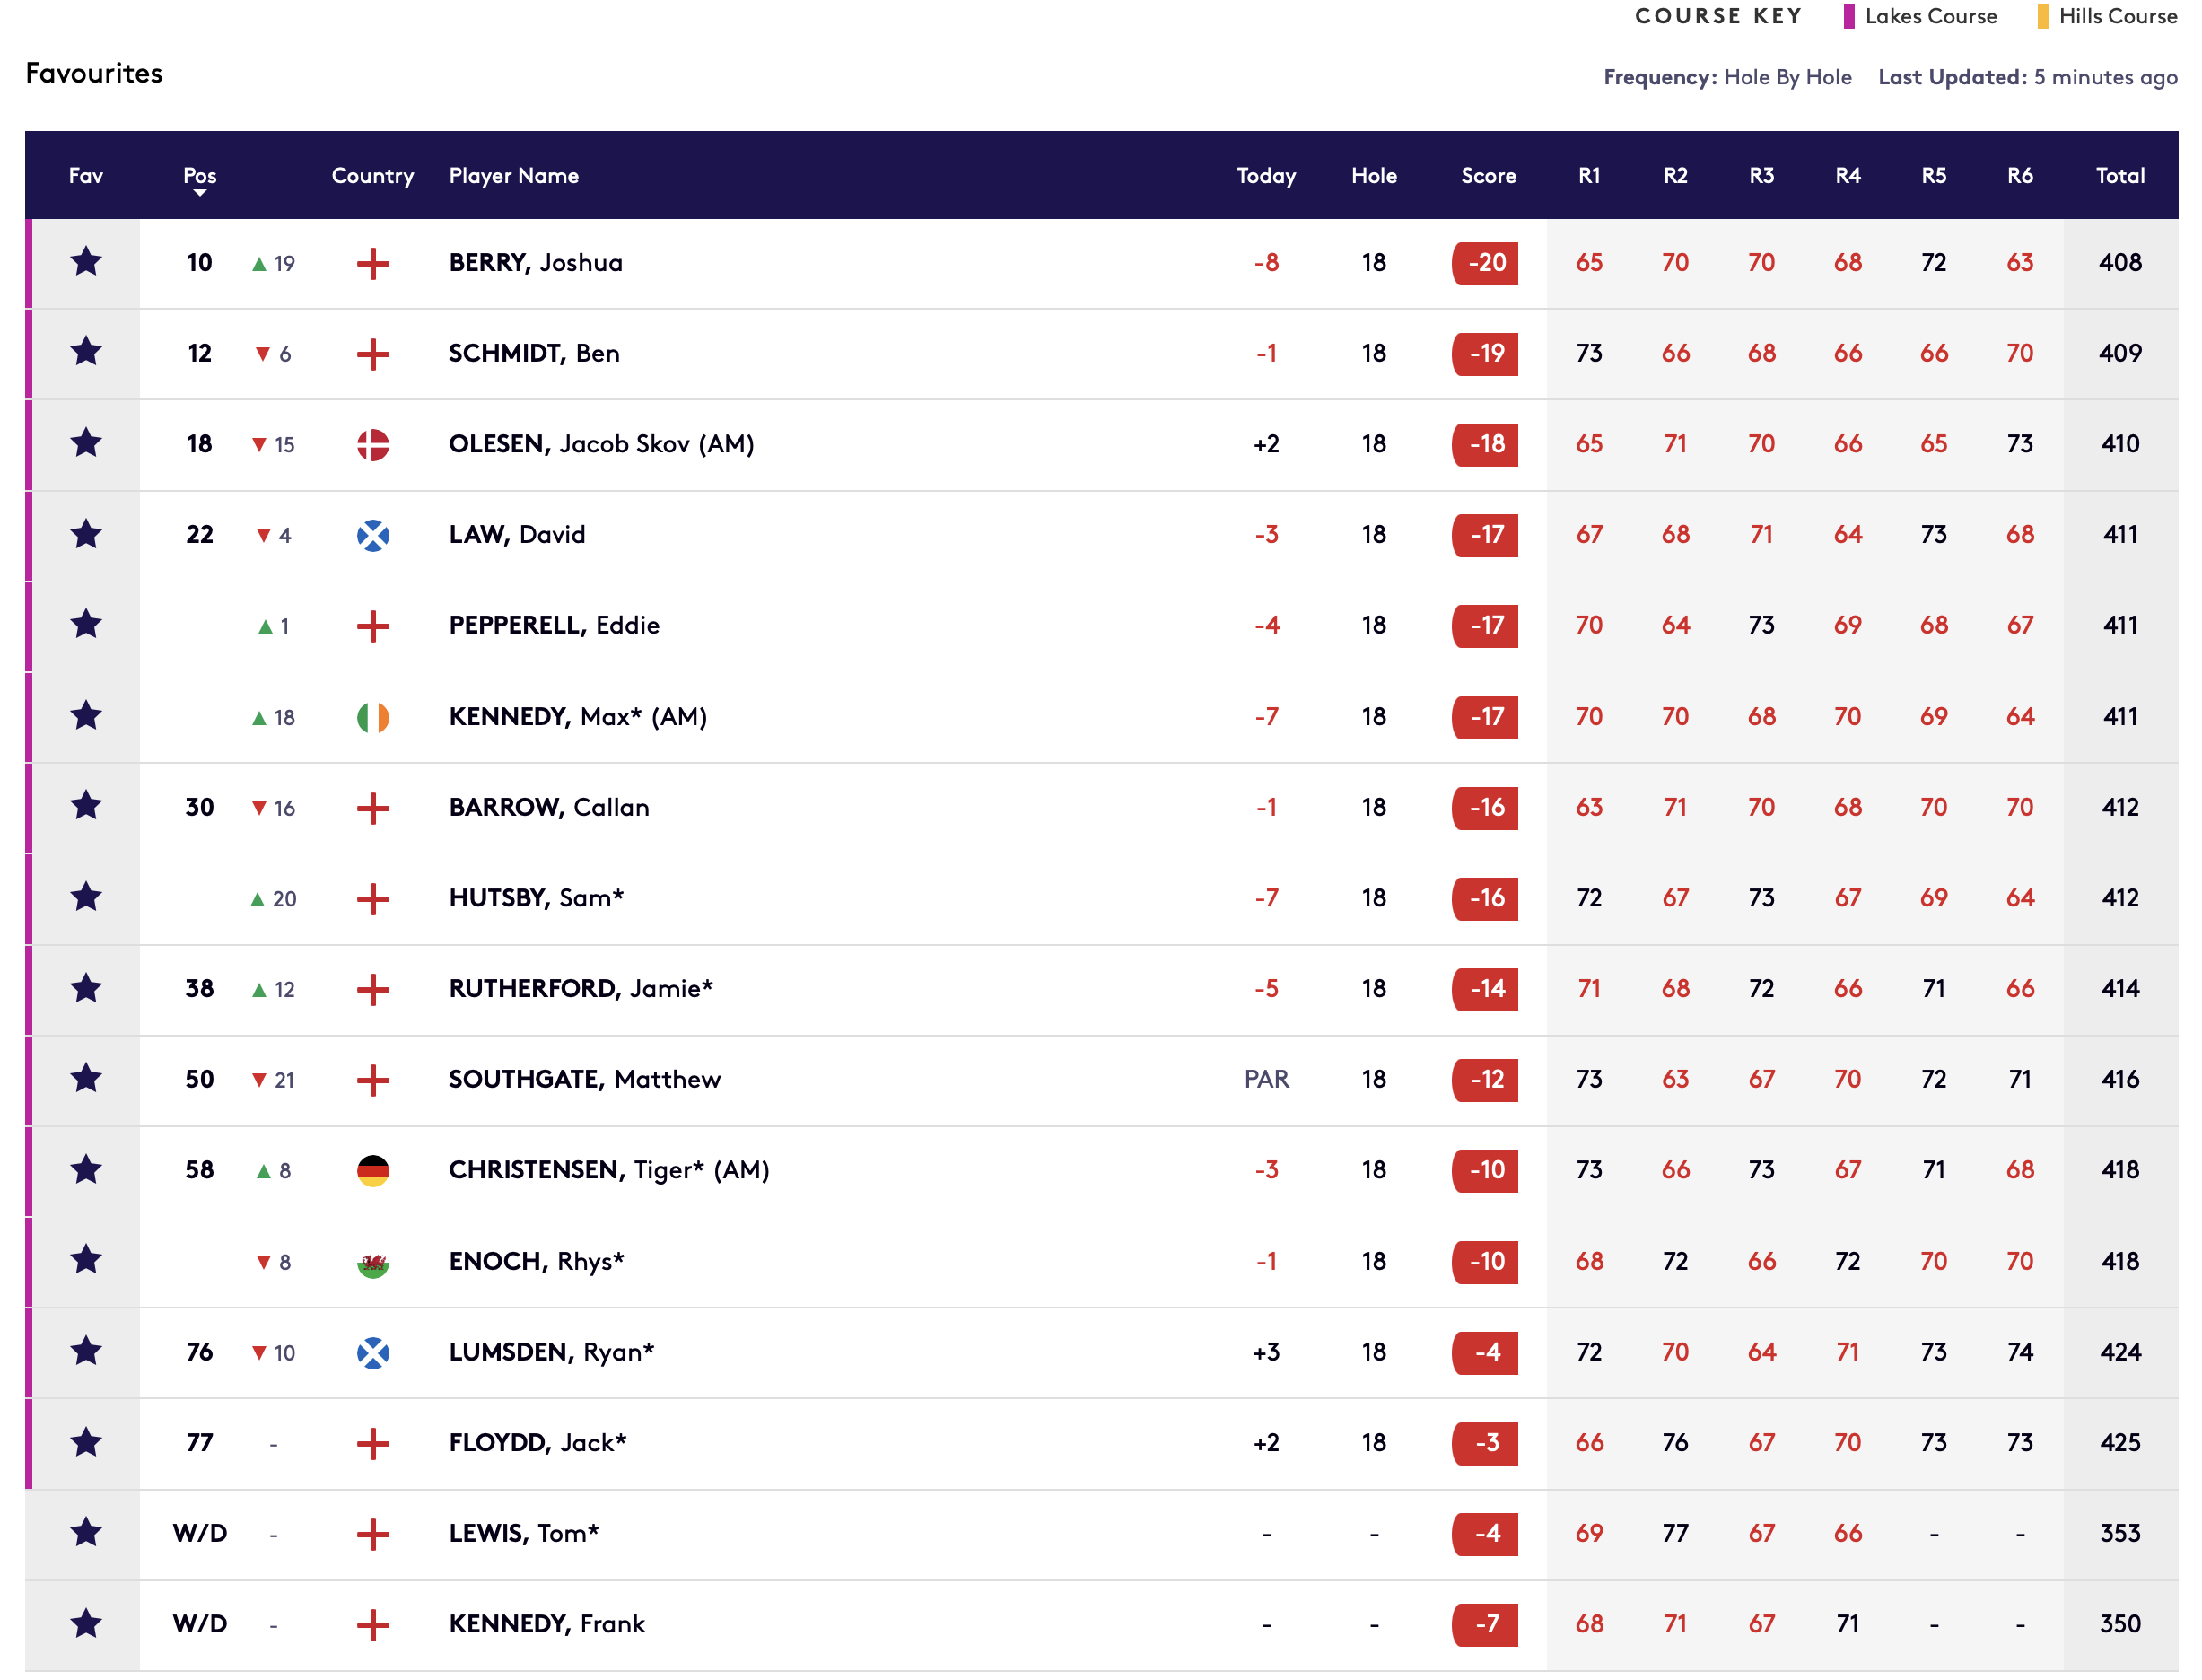Toggle favourite star for Ben Schmidt
Screen dimensions: 2202x1680
point(86,353)
